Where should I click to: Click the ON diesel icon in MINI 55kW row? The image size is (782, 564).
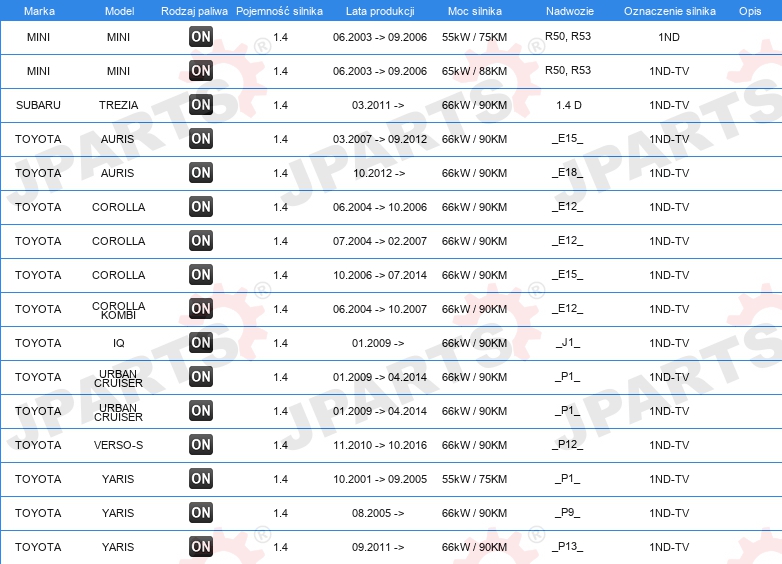pyautogui.click(x=201, y=36)
